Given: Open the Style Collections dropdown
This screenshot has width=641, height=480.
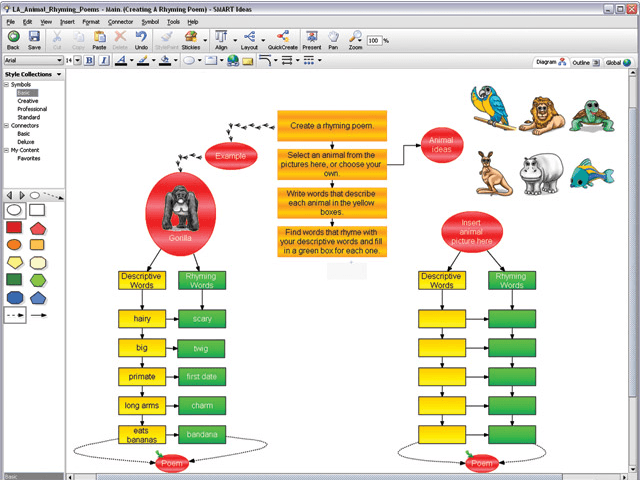Looking at the screenshot, I should (59, 74).
